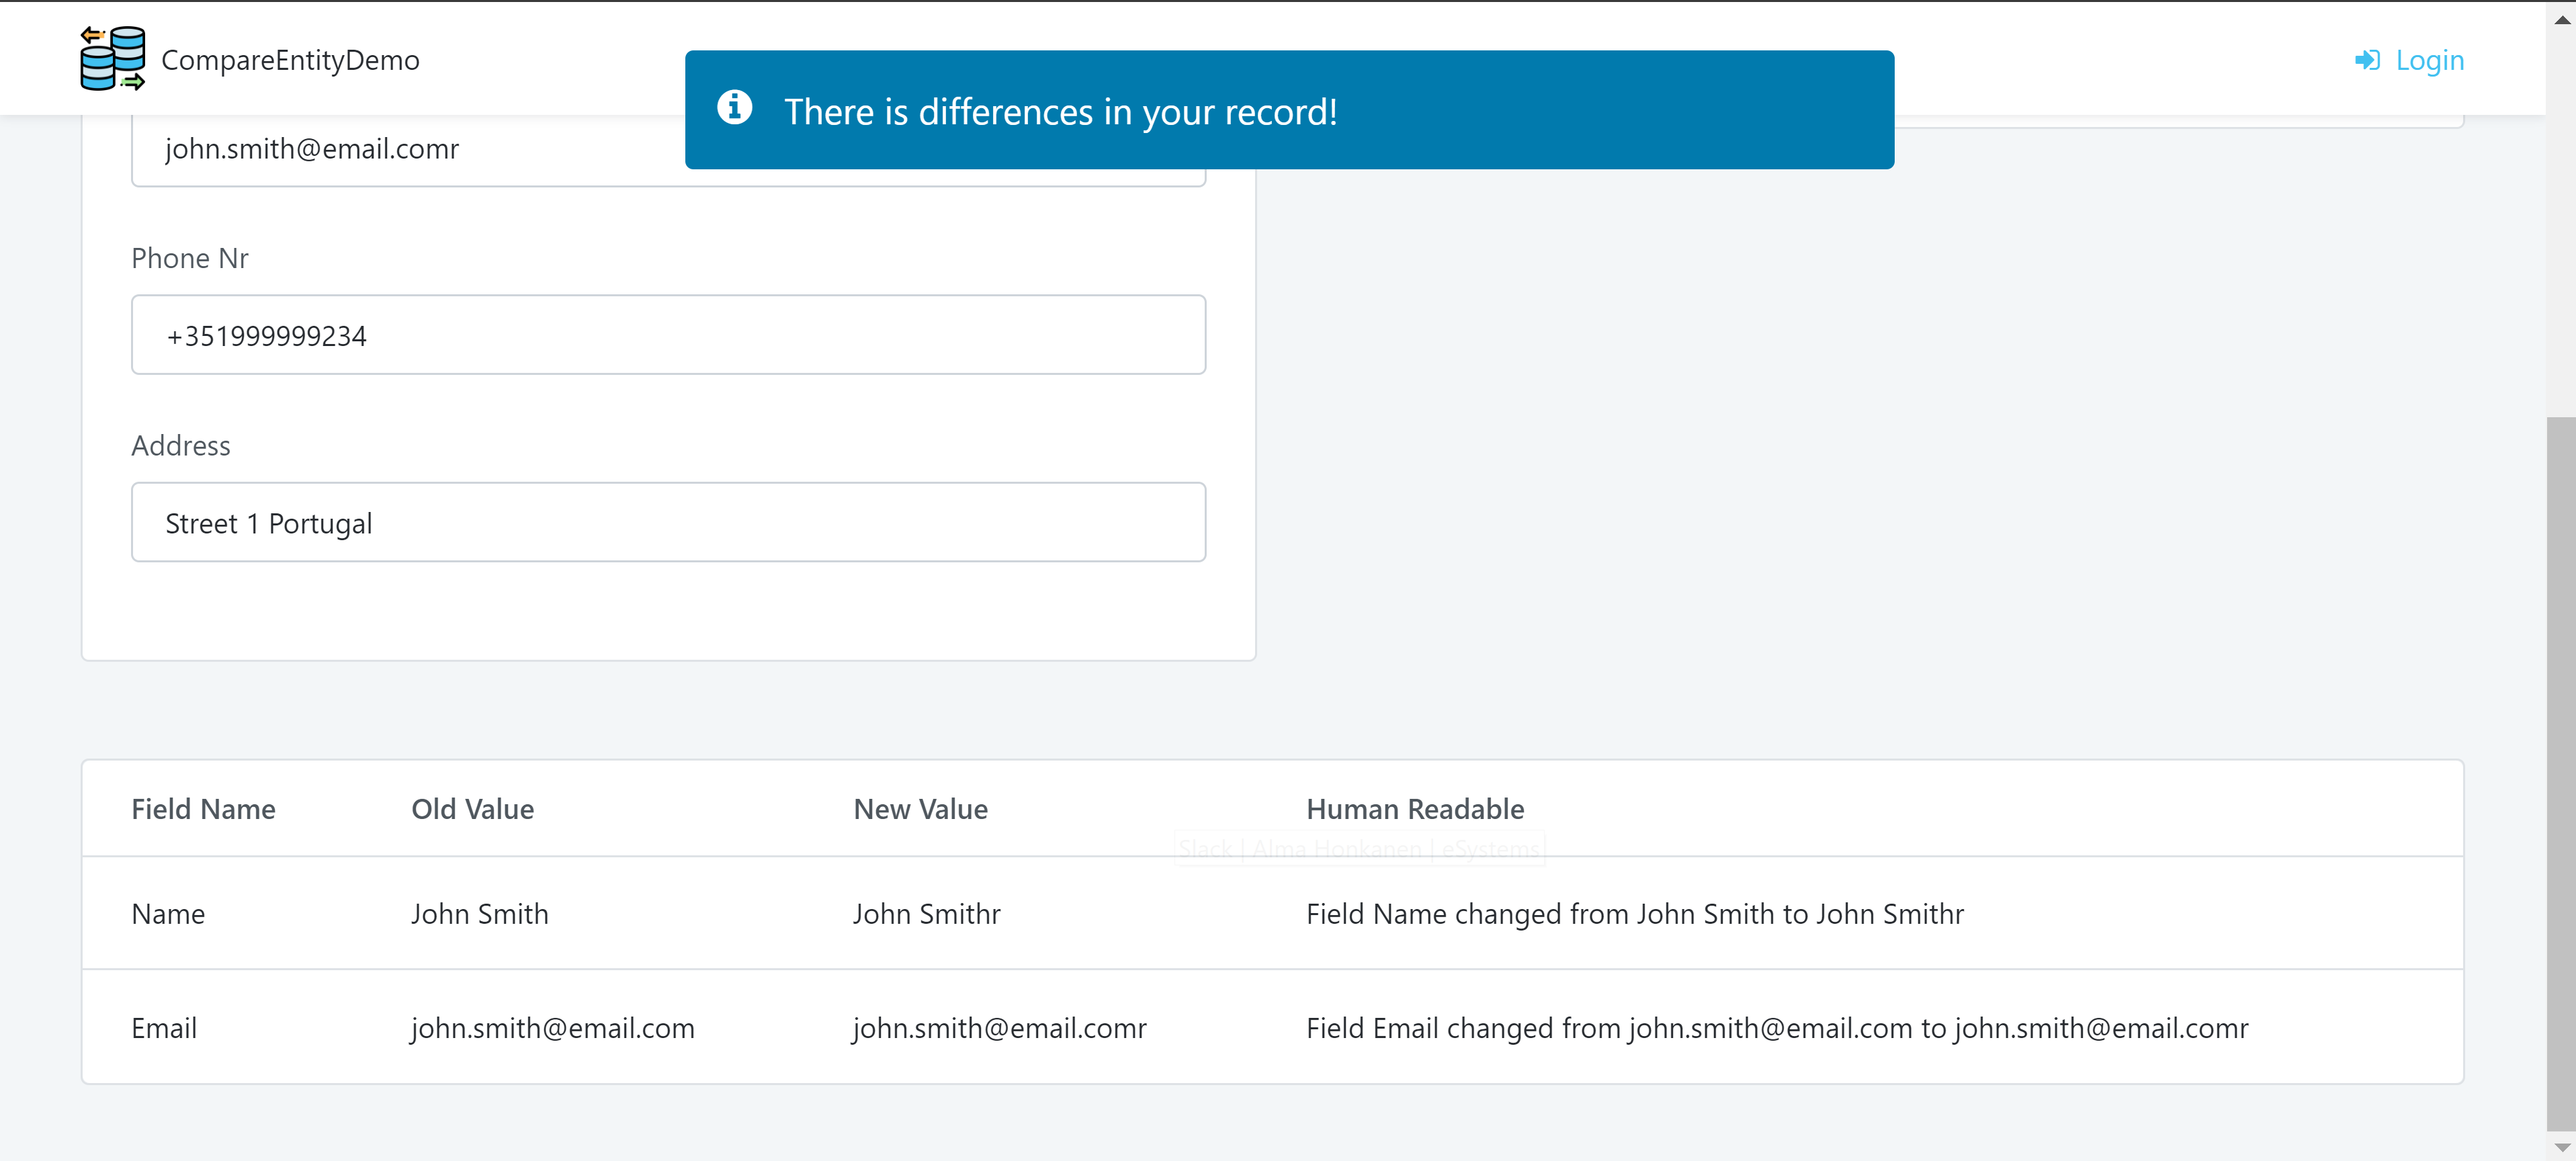2576x1161 pixels.
Task: Click the info icon in the notification banner
Action: pyautogui.click(x=735, y=107)
